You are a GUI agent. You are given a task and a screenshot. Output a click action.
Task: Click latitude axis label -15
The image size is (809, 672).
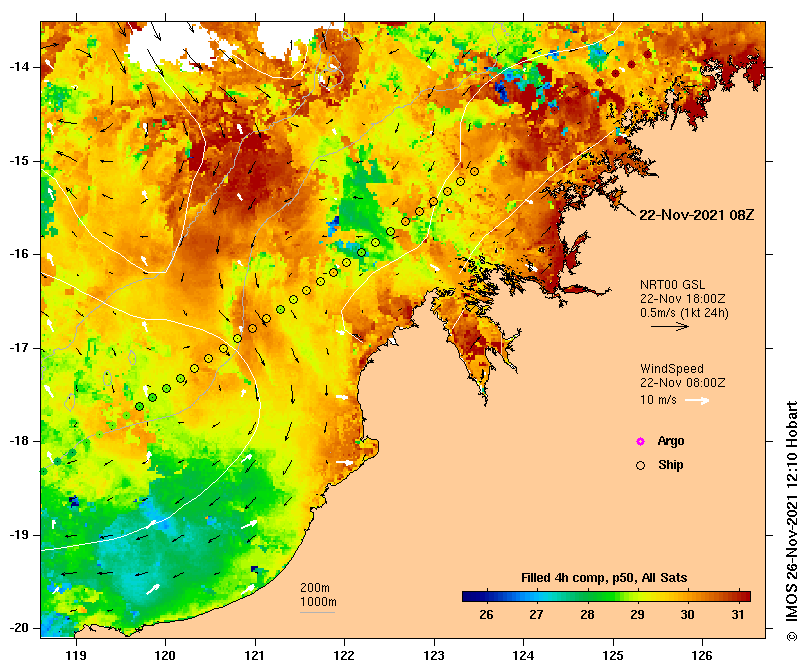[x=19, y=161]
